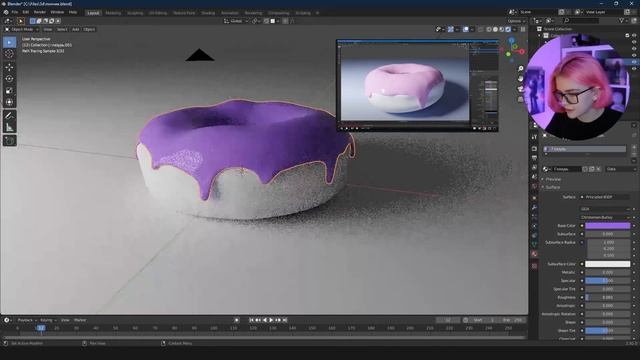Click the Surface shader Principled BSDF button
This screenshot has height=360, width=640.
pyautogui.click(x=605, y=197)
